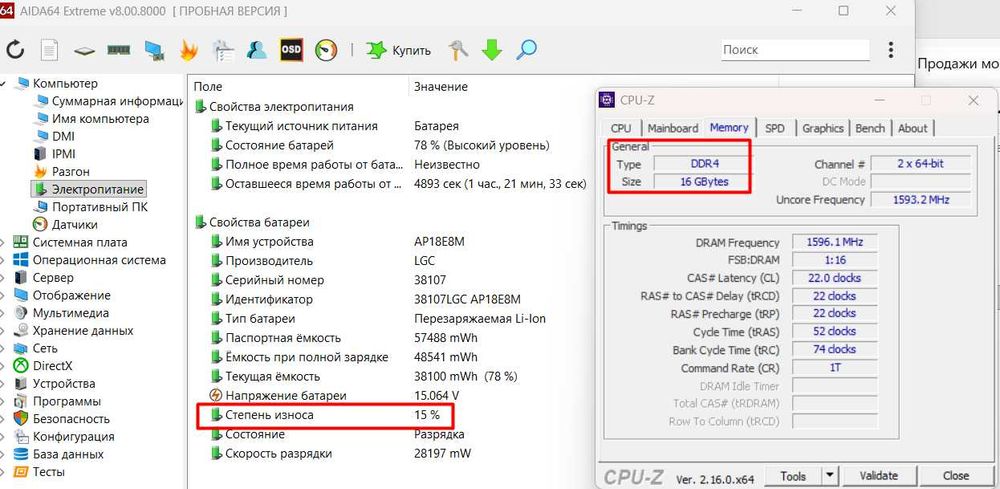Select Суммарная информация in tree

click(x=110, y=101)
